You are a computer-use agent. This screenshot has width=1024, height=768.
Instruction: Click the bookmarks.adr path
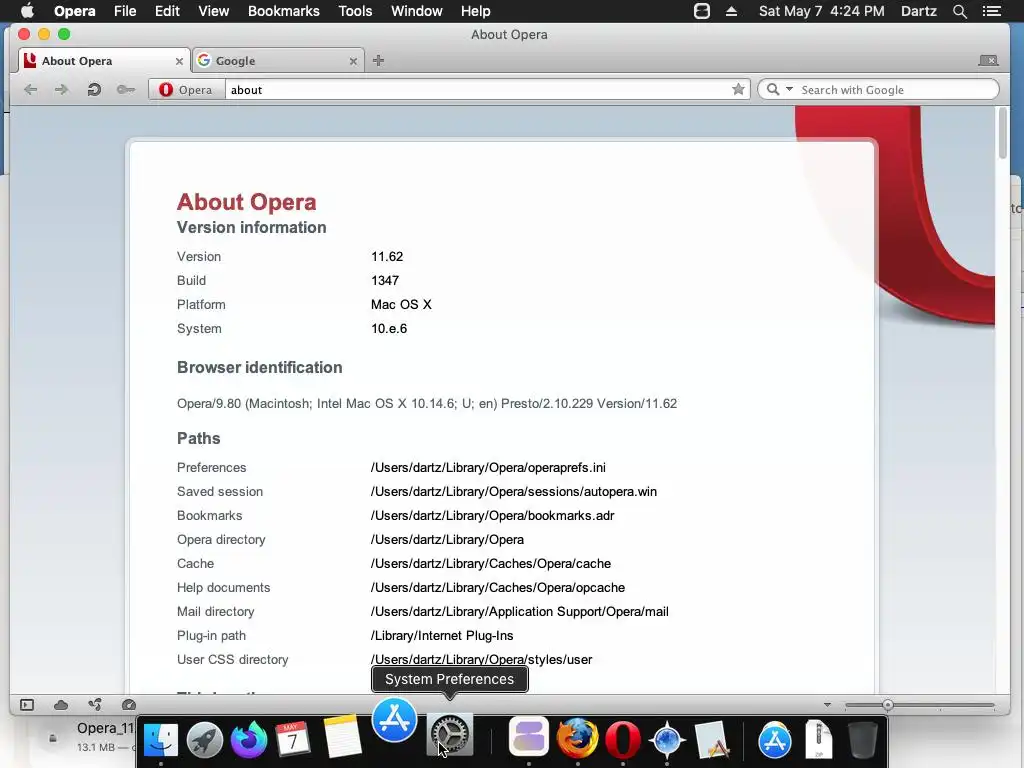click(492, 516)
